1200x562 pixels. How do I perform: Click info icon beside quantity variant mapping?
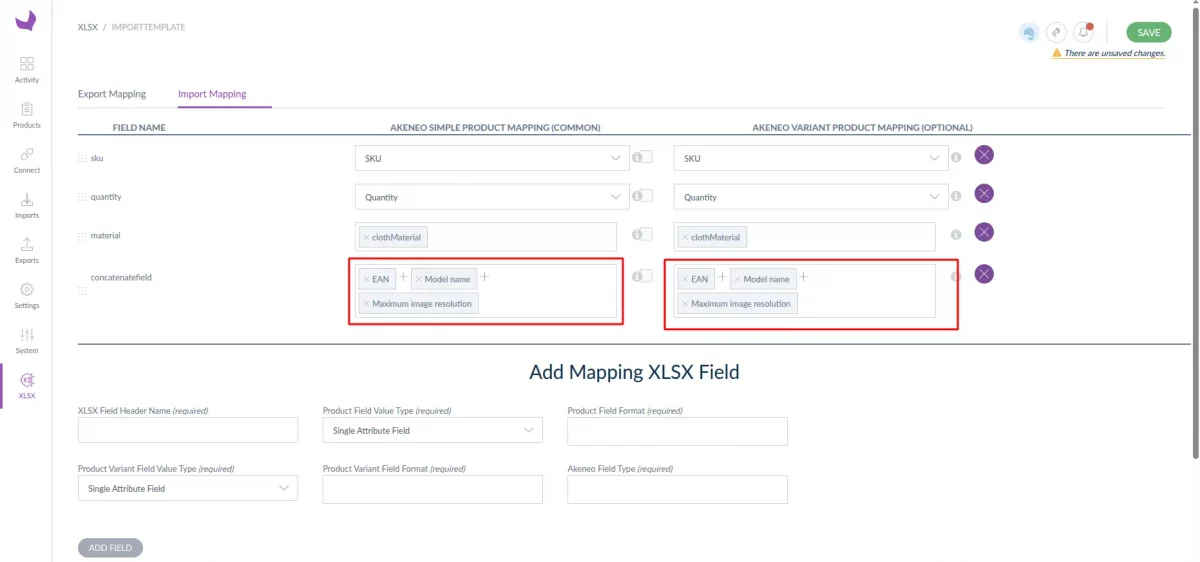(x=956, y=196)
